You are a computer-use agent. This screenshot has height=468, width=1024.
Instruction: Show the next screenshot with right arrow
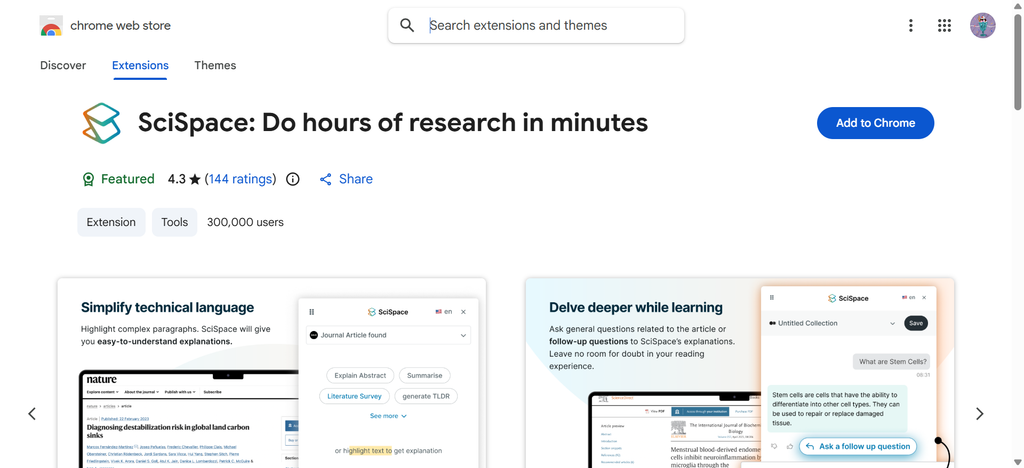(x=979, y=413)
